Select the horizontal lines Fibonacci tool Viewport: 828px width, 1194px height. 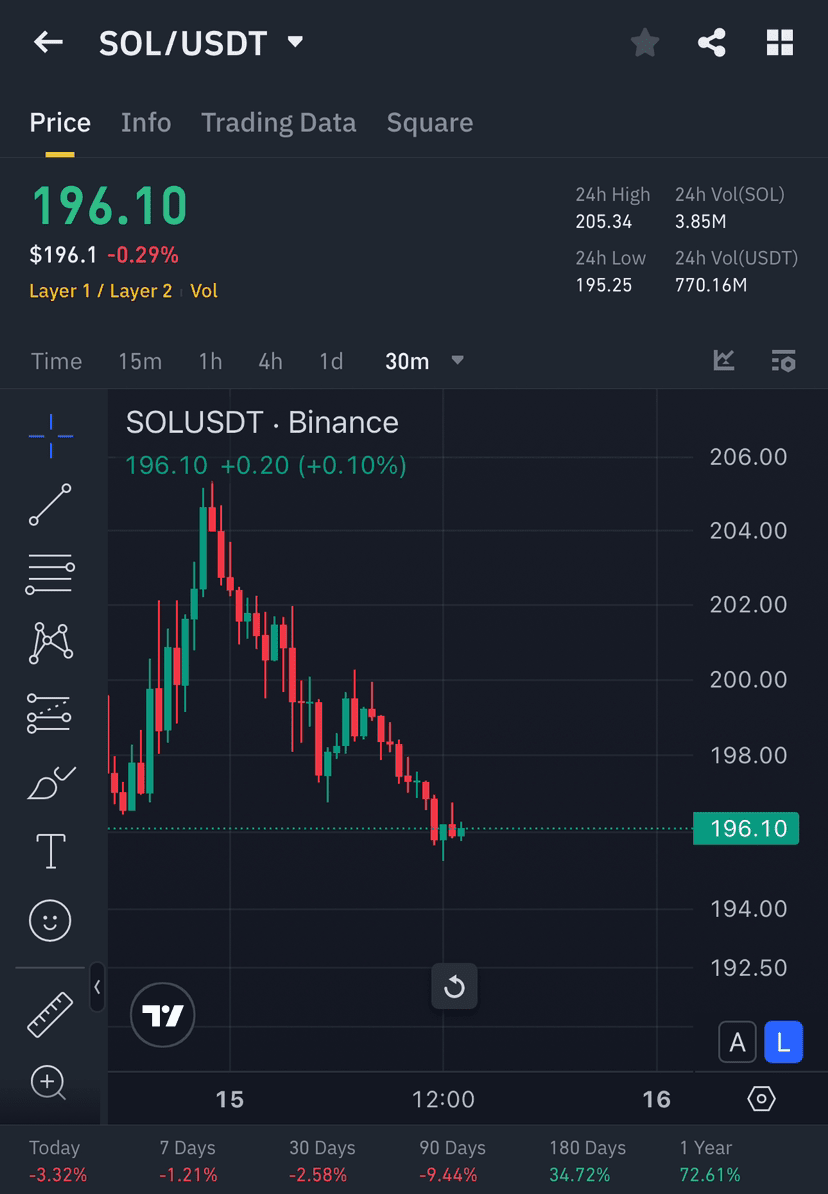50,573
